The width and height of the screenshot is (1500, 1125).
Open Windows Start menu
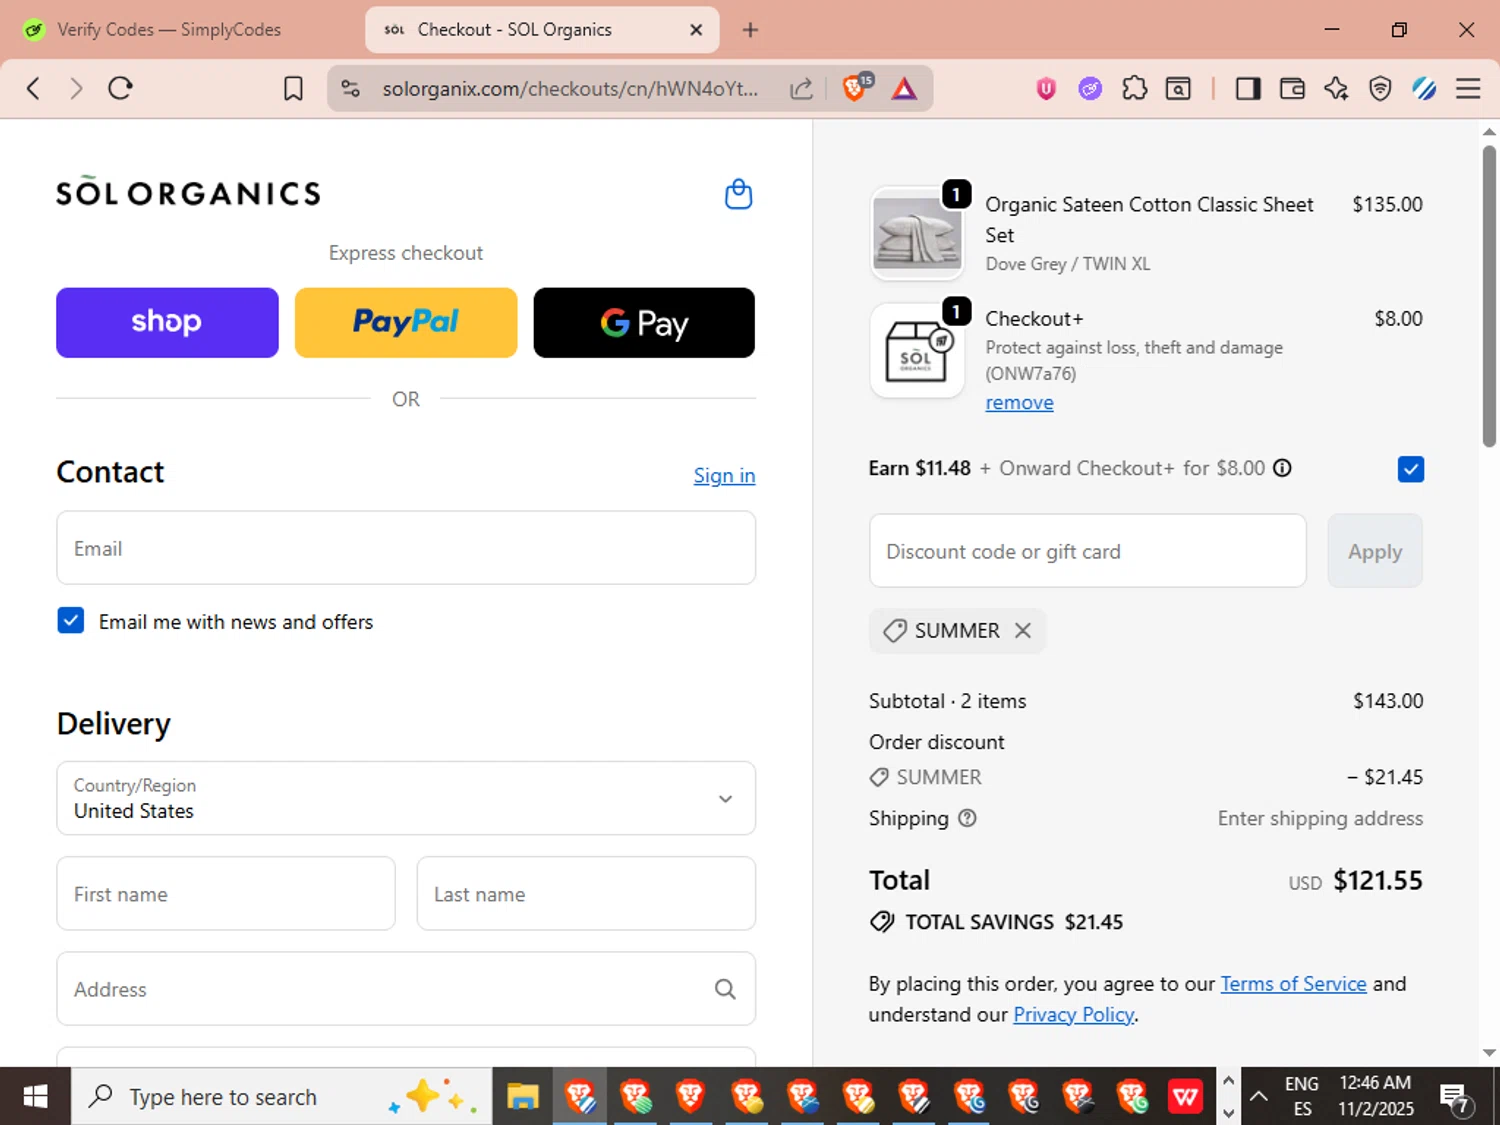35,1097
